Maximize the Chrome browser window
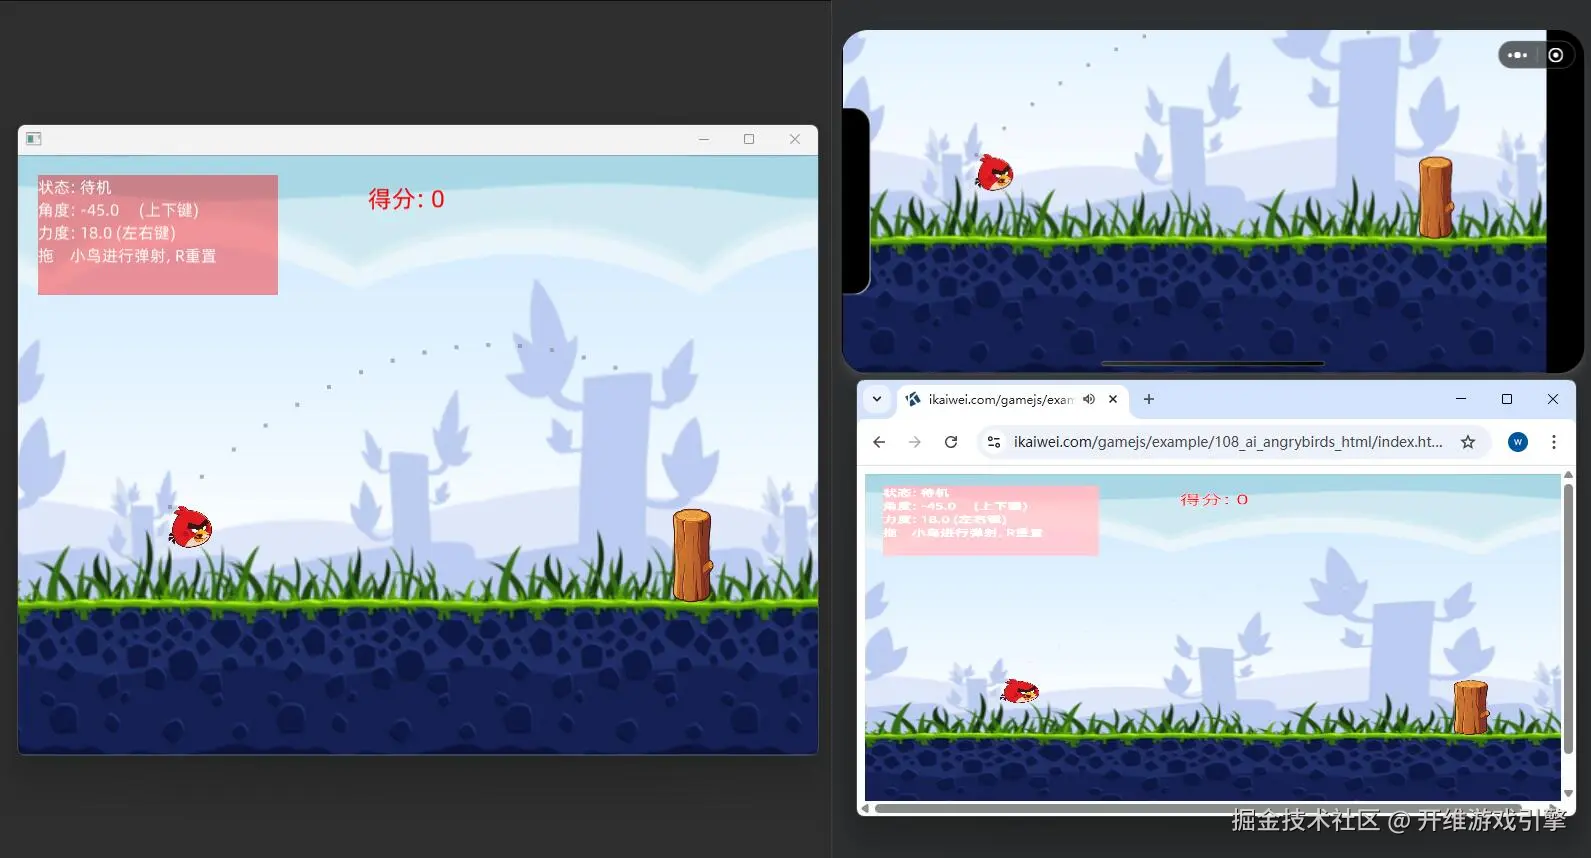This screenshot has width=1591, height=858. (1507, 399)
